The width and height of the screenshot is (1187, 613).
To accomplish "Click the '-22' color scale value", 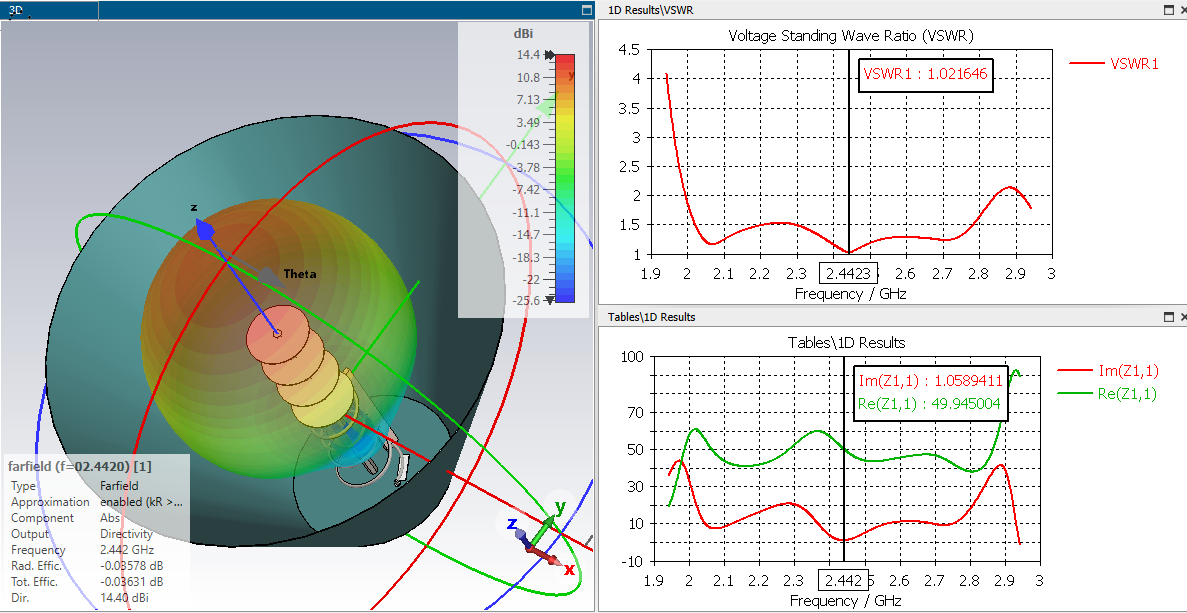I will pos(531,279).
